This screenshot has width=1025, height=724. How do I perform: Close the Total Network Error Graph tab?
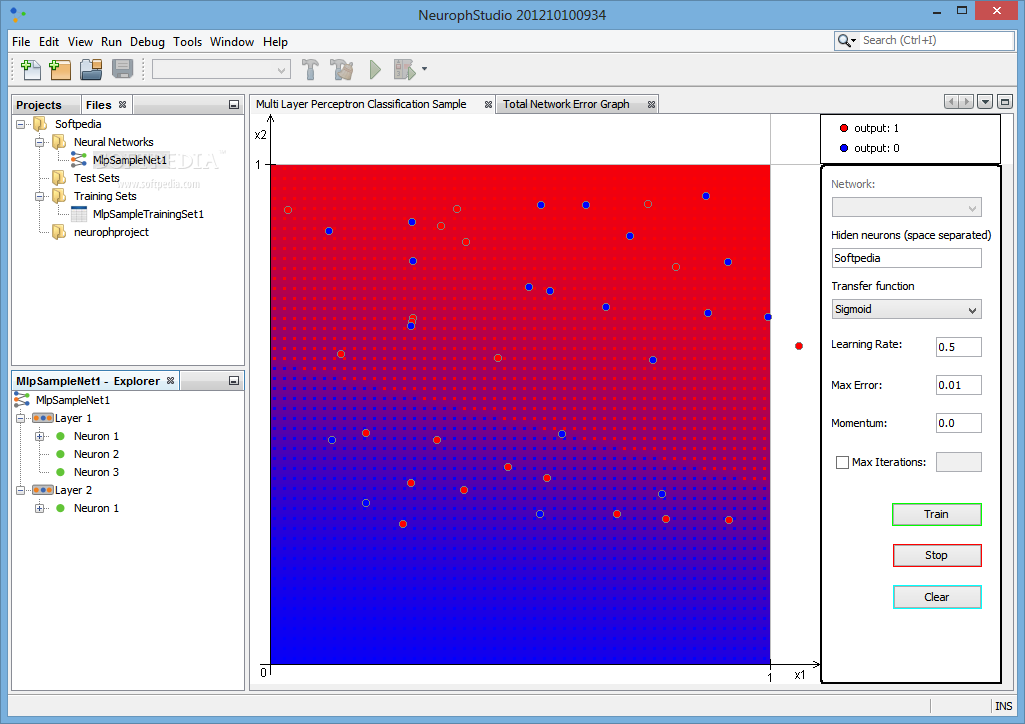click(x=651, y=105)
